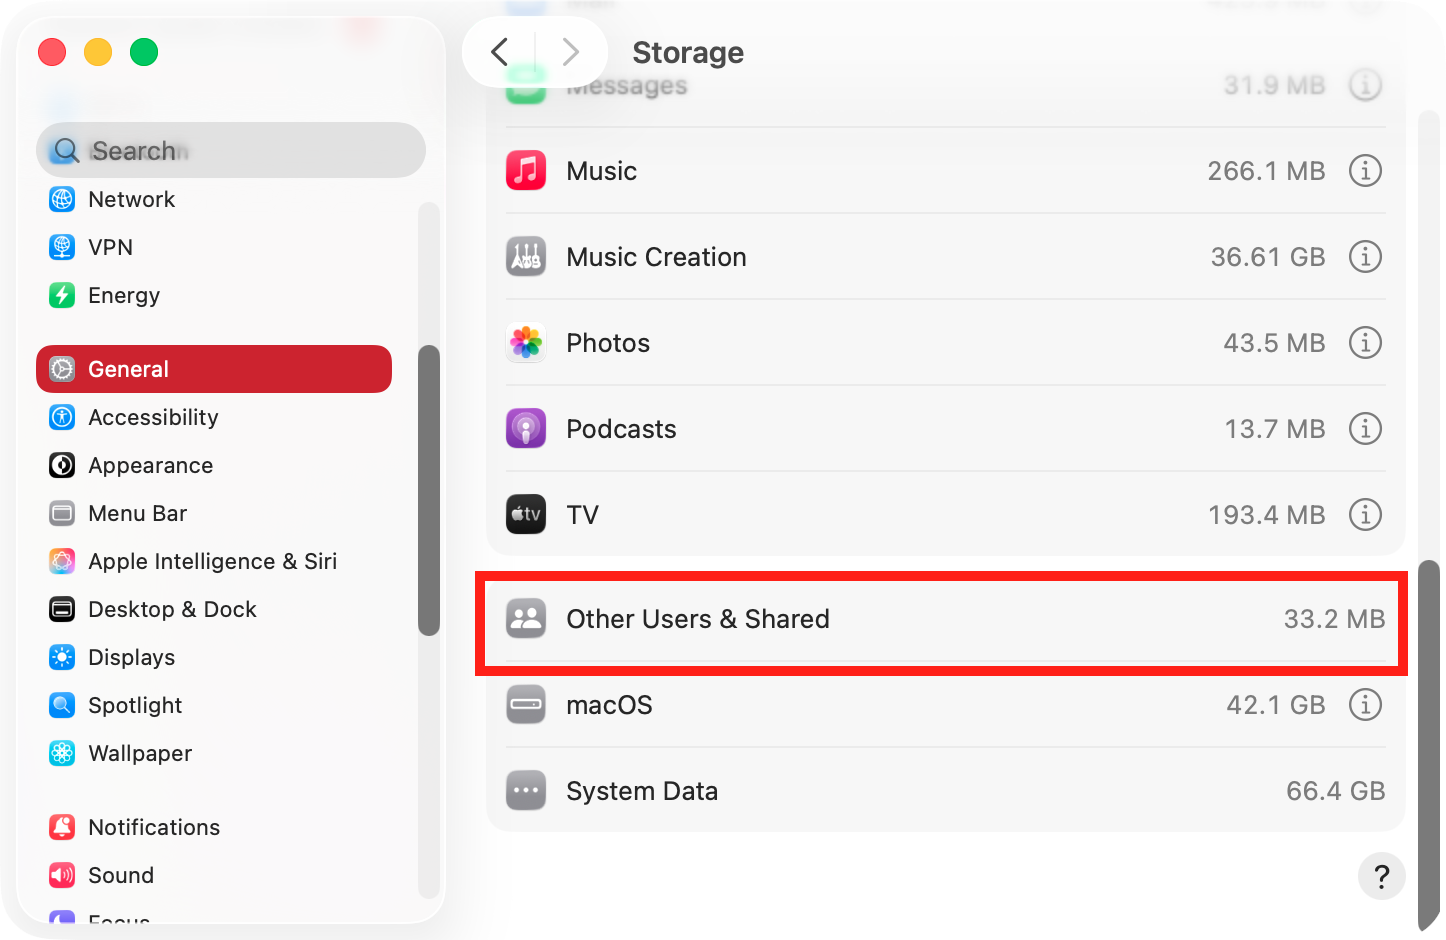Screen dimensions: 1446x940
Task: Open Sound settings from the sidebar
Action: pyautogui.click(x=120, y=875)
